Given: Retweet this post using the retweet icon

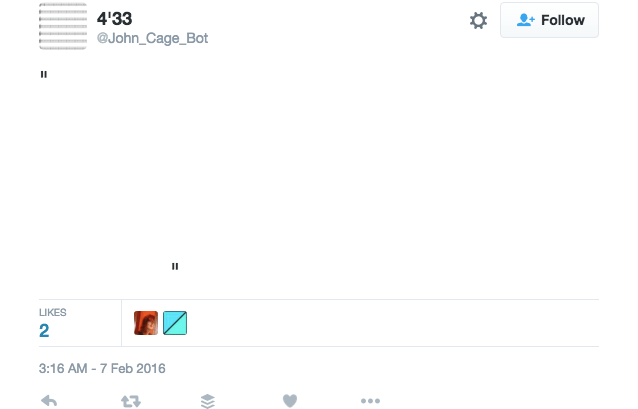Looking at the screenshot, I should (131, 401).
